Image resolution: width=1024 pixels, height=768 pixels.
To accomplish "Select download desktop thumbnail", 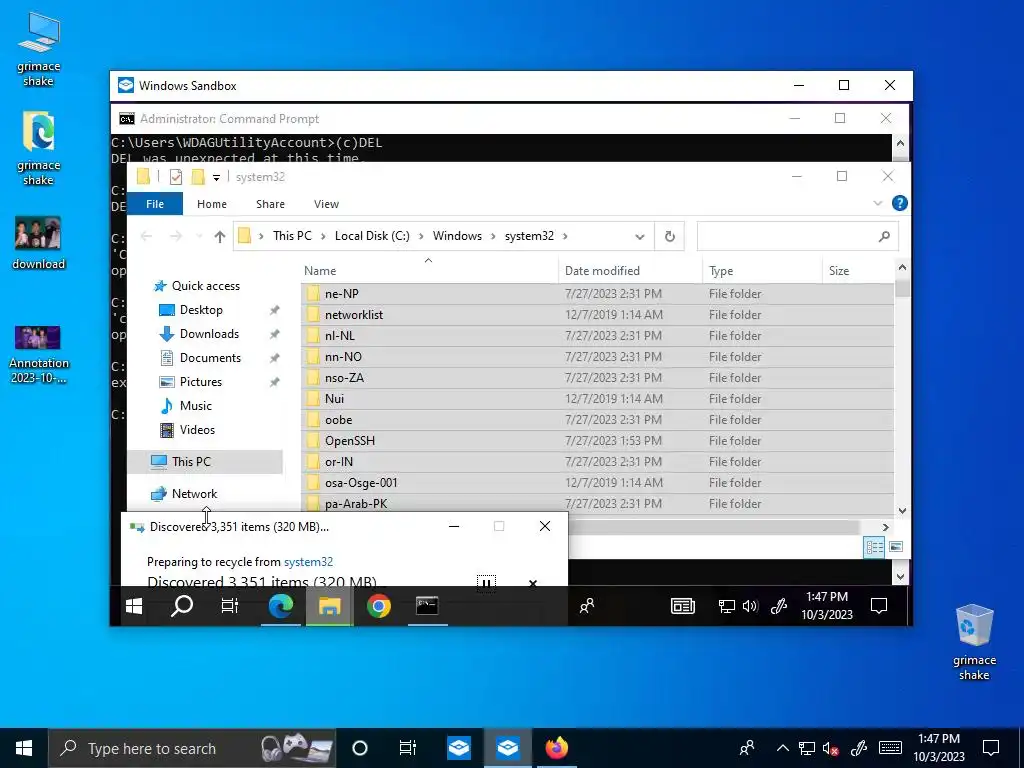I will click(x=38, y=242).
